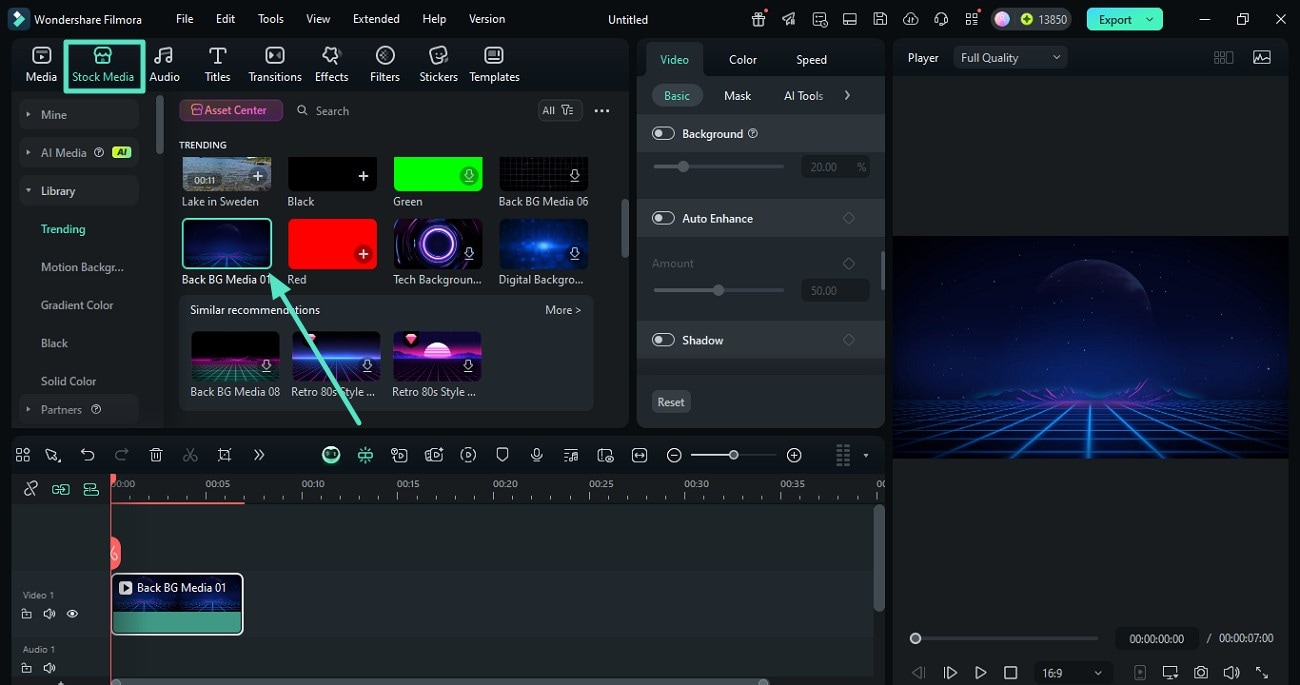
Task: Click the timeline zoom slider
Action: [x=734, y=455]
